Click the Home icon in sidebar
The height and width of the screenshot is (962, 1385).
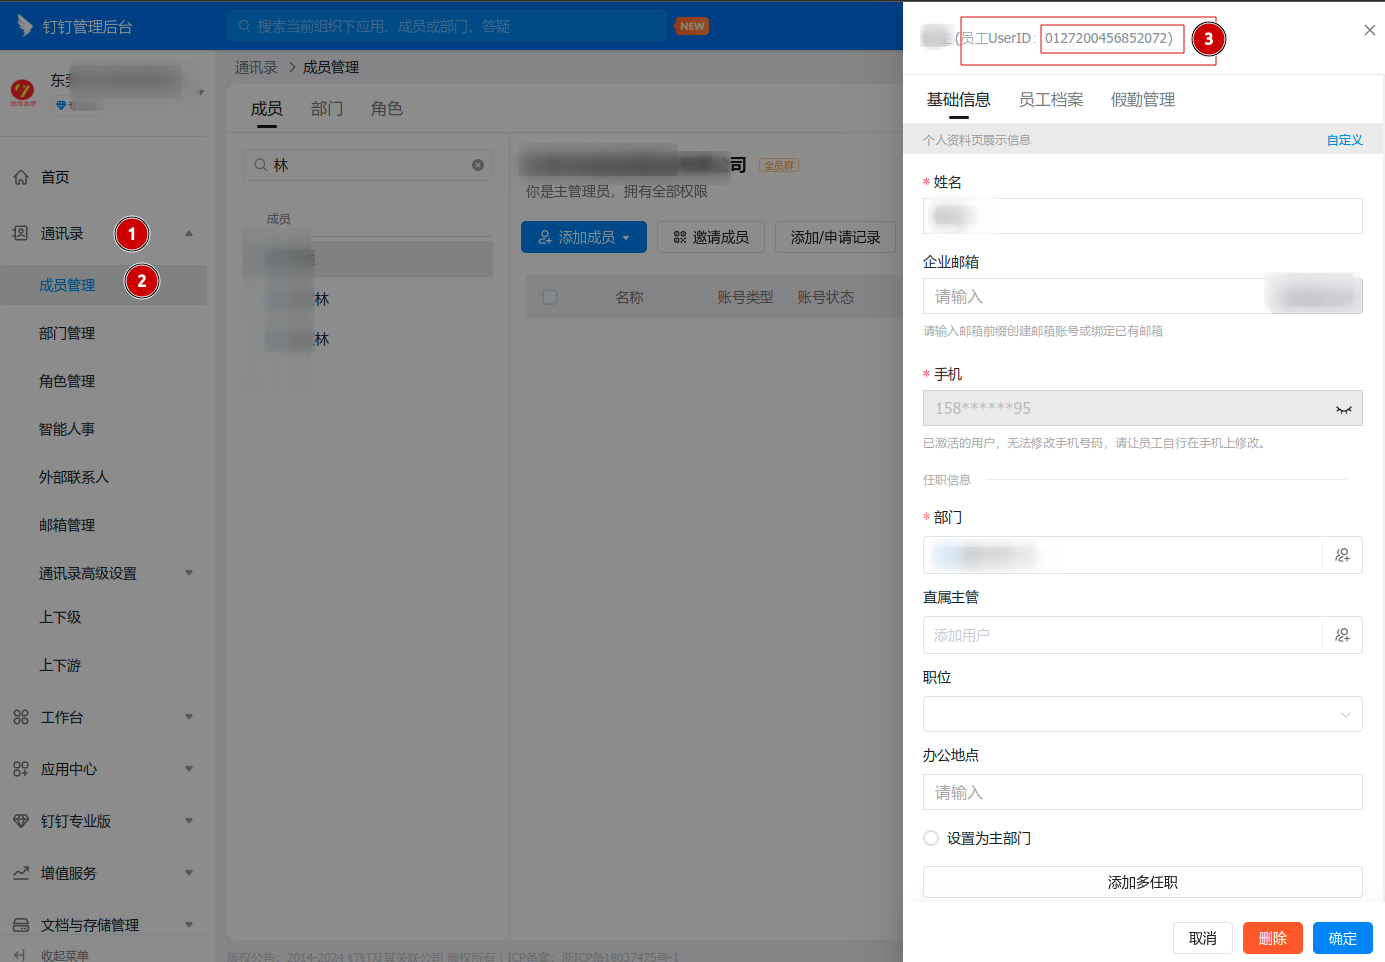[x=21, y=177]
